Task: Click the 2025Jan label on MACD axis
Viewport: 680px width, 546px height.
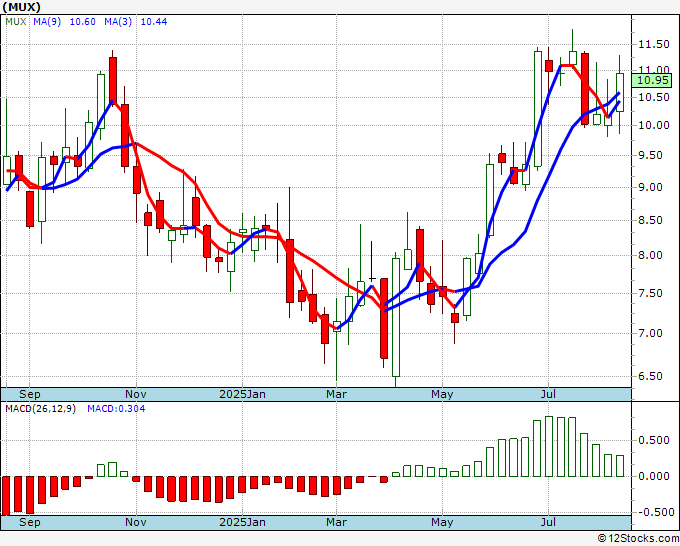Action: (242, 522)
